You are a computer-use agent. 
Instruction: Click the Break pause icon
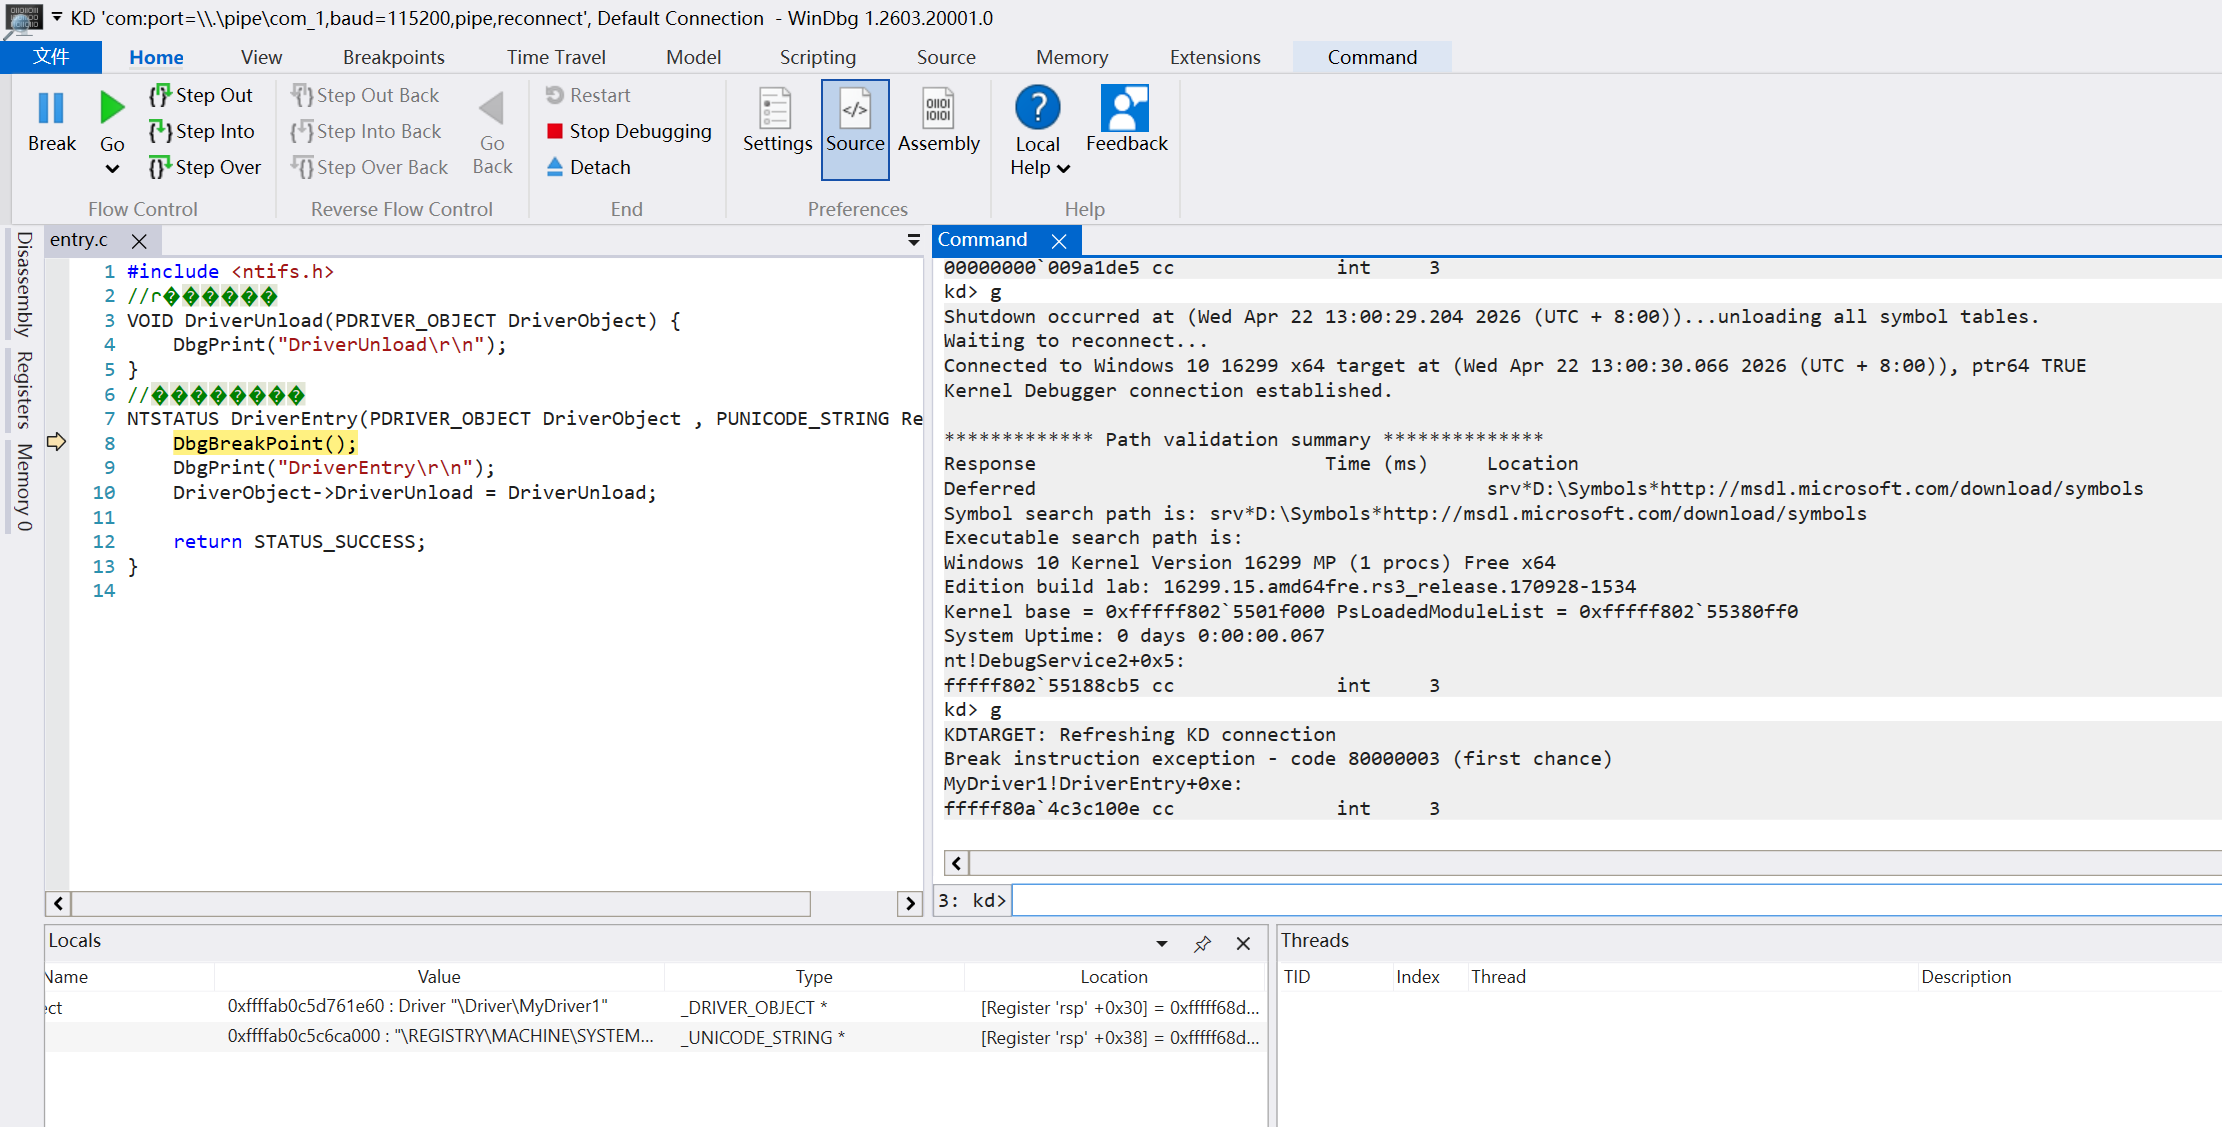(51, 108)
